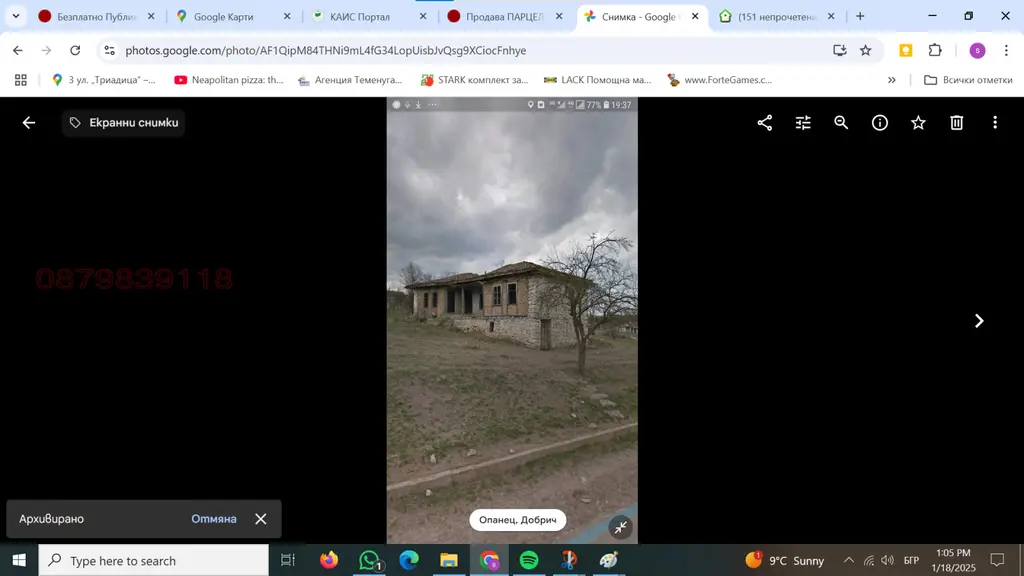This screenshot has width=1024, height=576.
Task: Share the photo with the share icon
Action: click(x=765, y=123)
